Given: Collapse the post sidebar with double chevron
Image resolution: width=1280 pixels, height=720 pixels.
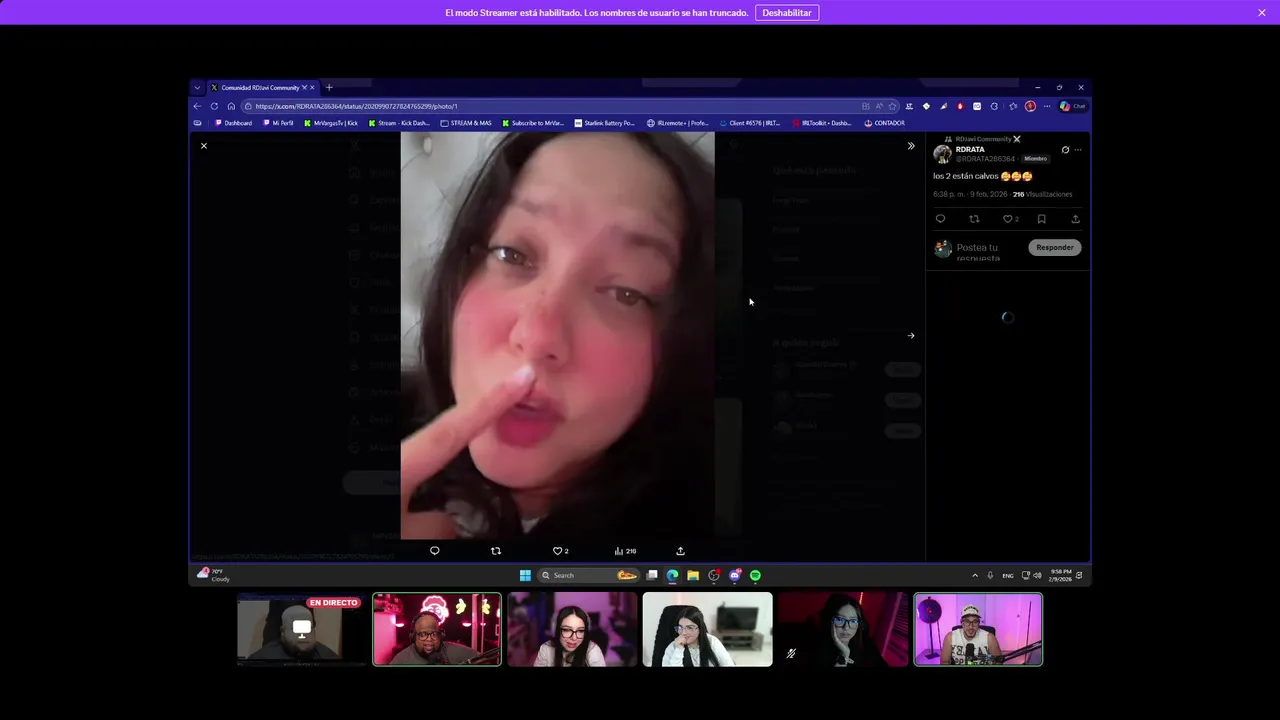Looking at the screenshot, I should tap(911, 146).
